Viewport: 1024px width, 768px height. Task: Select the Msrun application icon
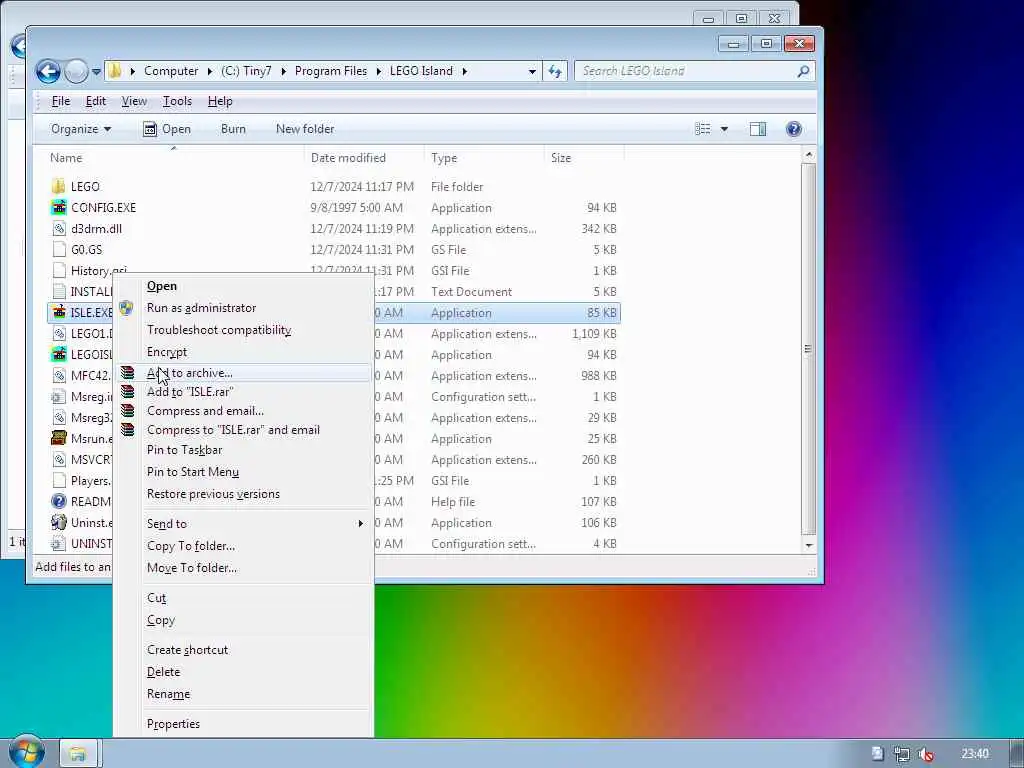(59, 438)
